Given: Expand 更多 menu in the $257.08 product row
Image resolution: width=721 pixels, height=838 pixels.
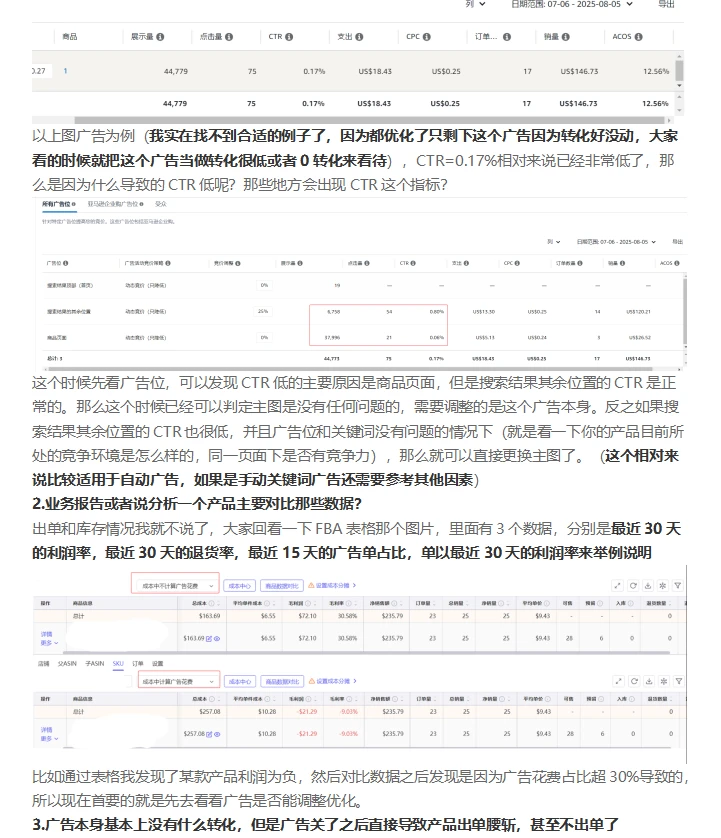Looking at the screenshot, I should 49,739.
